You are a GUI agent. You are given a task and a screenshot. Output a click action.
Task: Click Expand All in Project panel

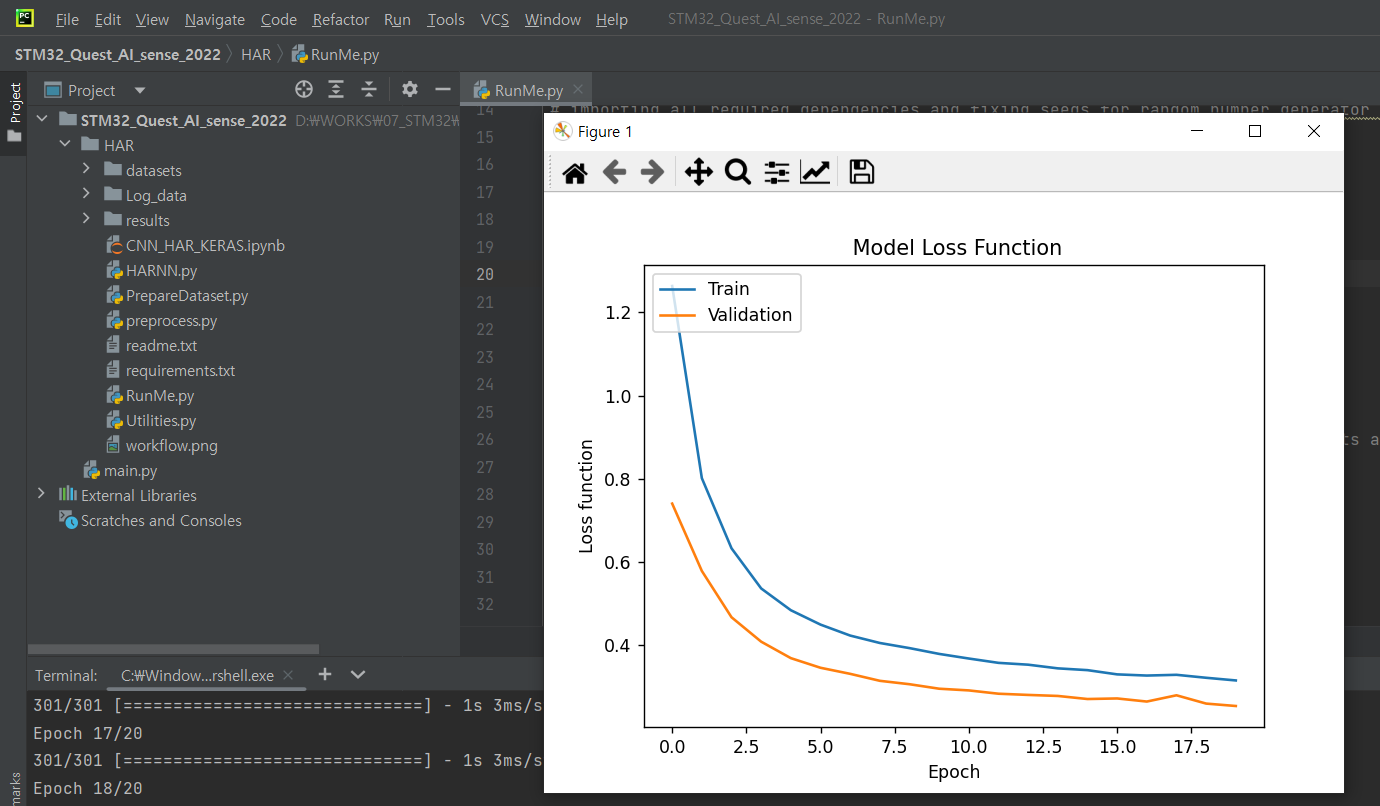tap(336, 90)
